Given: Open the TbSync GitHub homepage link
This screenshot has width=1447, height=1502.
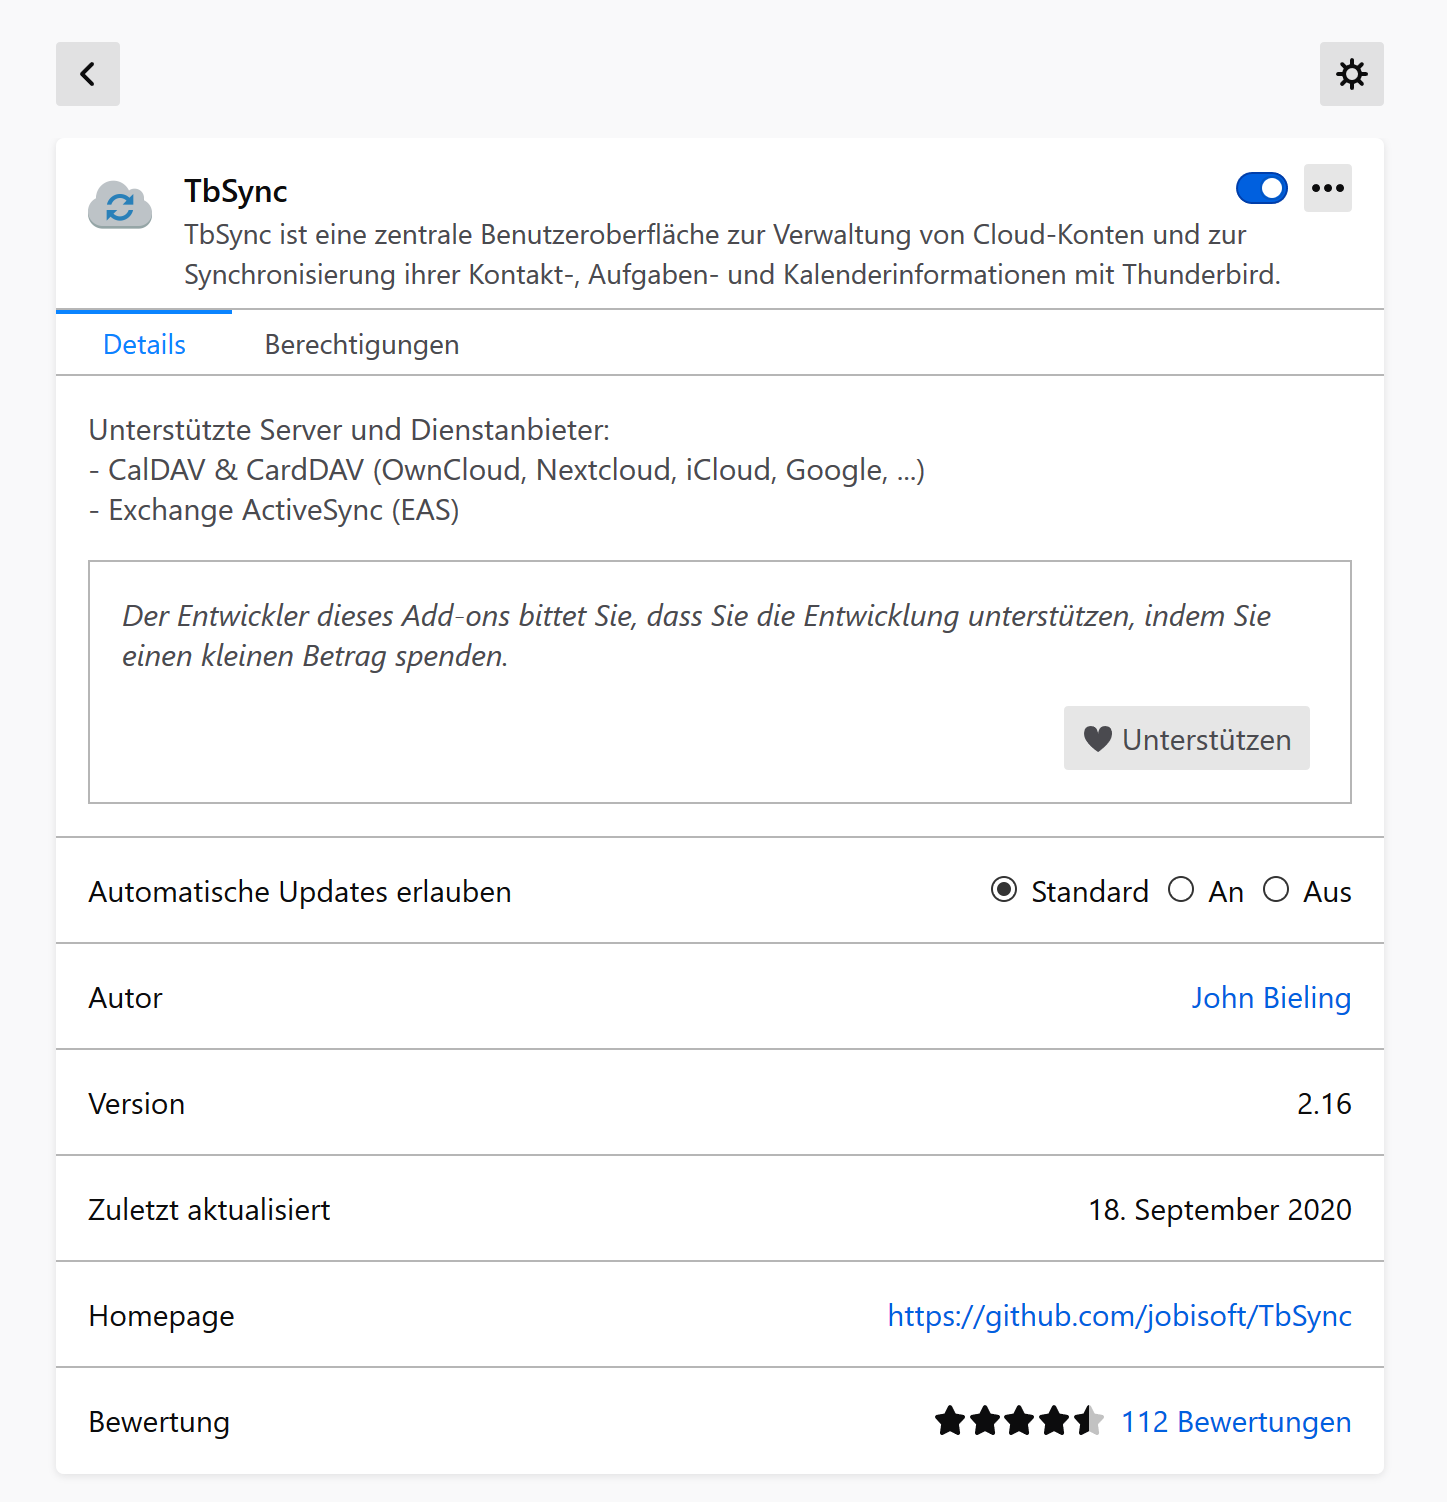Looking at the screenshot, I should 1119,1316.
